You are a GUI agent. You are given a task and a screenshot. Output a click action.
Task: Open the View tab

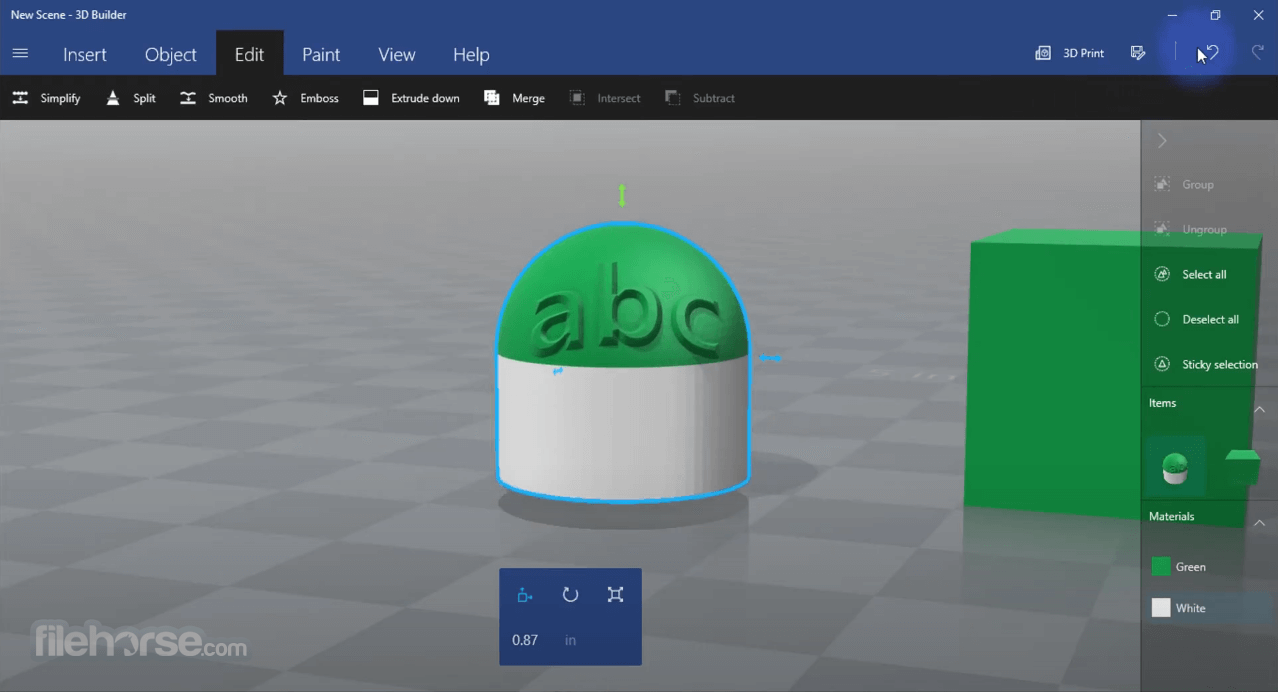[x=397, y=55]
